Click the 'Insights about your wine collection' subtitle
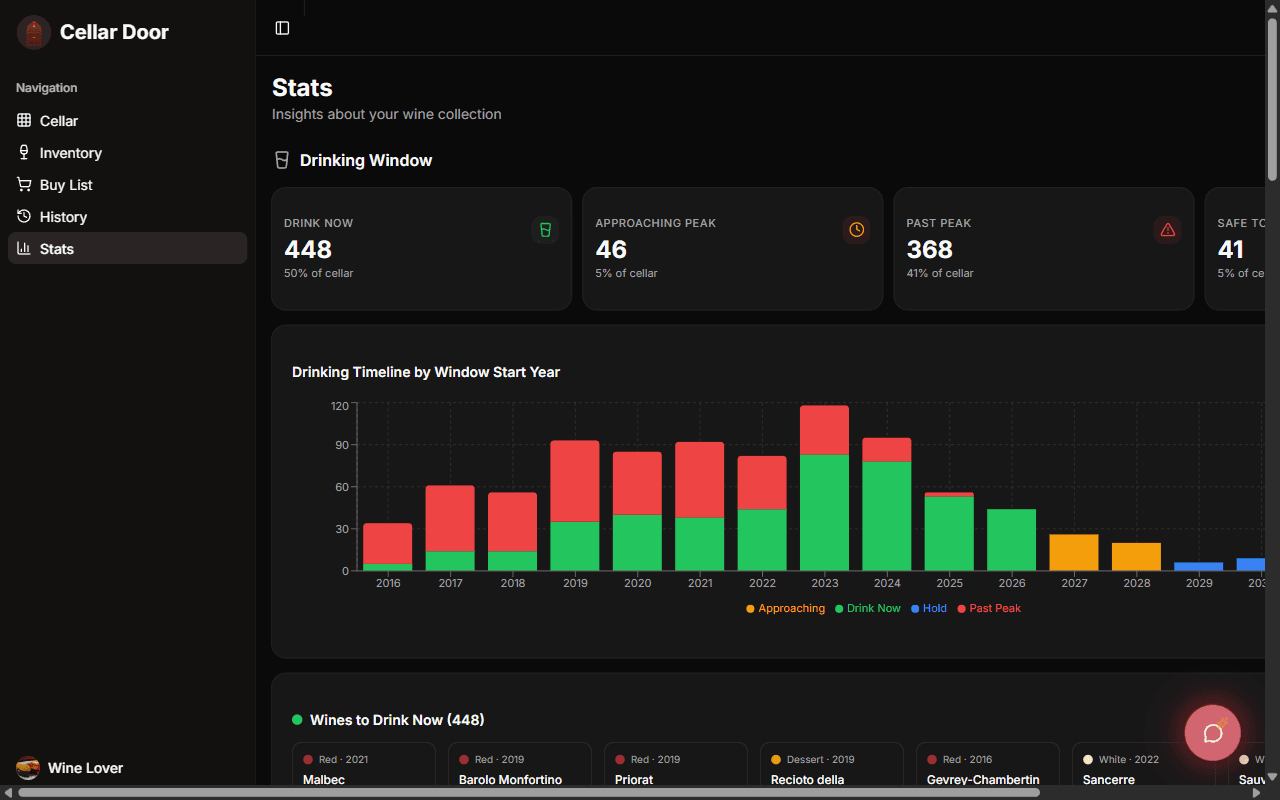Viewport: 1280px width, 800px height. pyautogui.click(x=387, y=114)
